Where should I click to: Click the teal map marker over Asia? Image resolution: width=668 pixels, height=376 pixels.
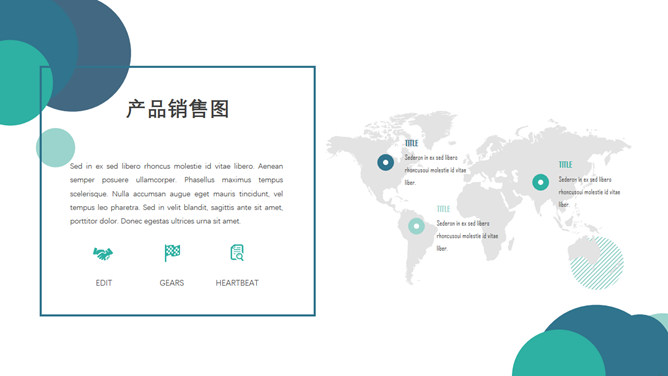[x=541, y=182]
